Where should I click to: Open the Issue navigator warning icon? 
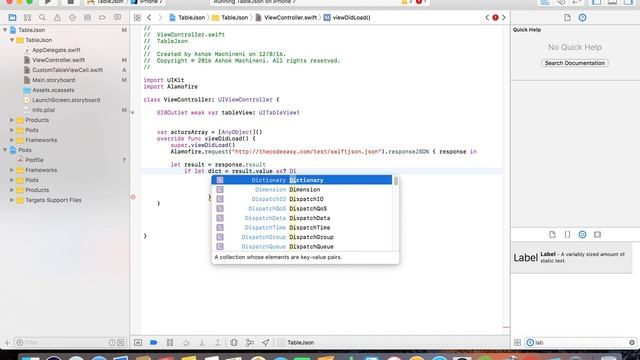click(57, 18)
